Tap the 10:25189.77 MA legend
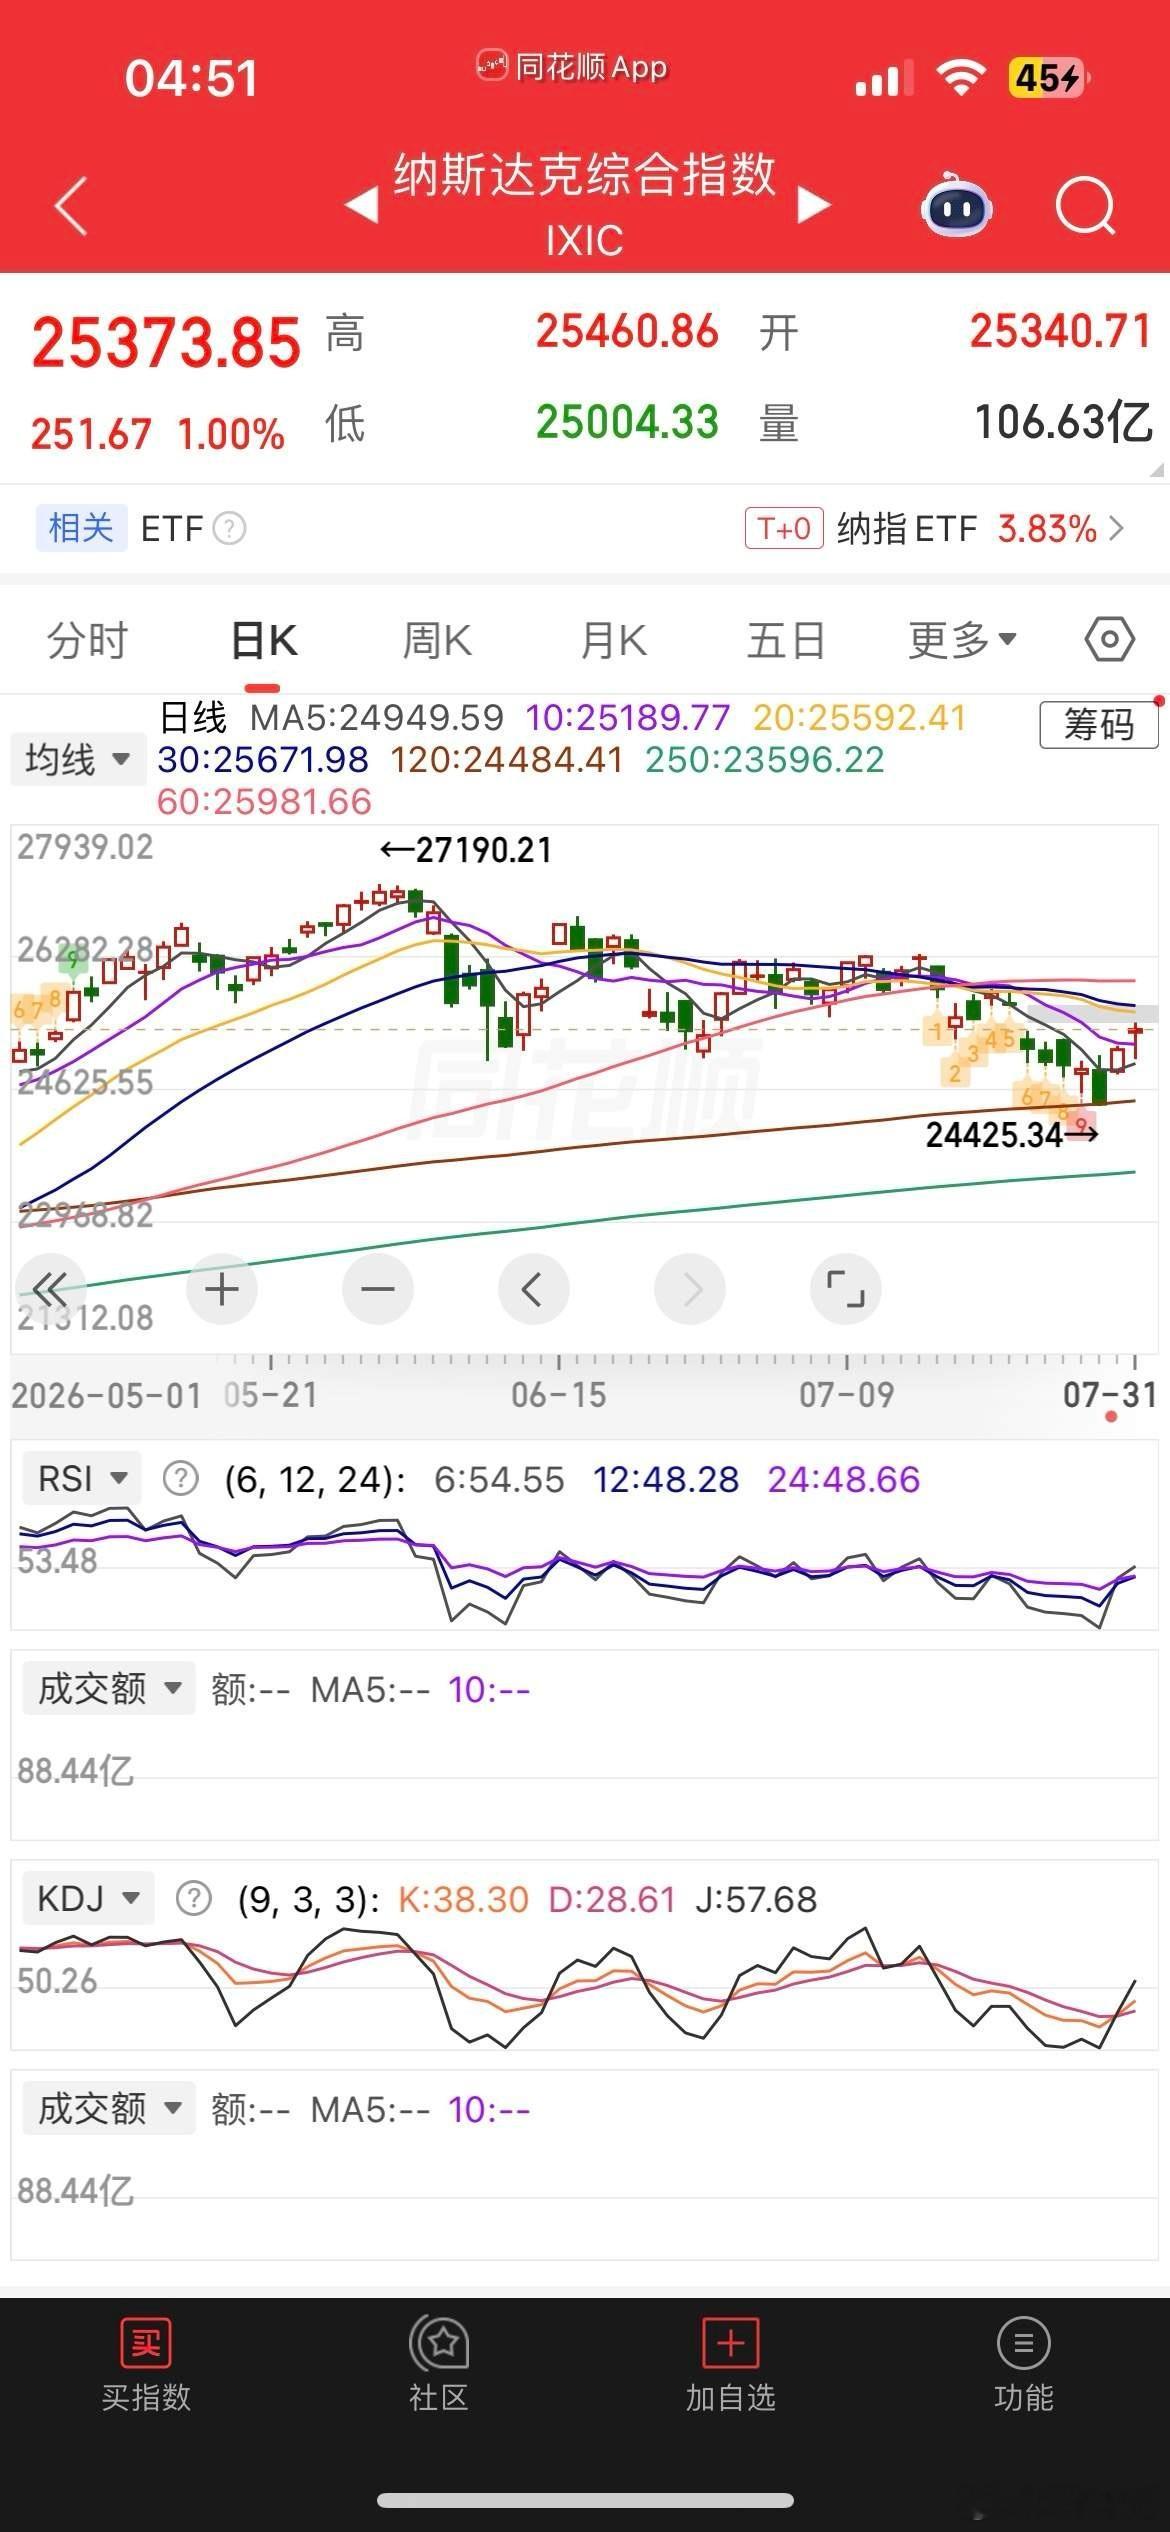Viewport: 1170px width, 2532px height. 628,717
